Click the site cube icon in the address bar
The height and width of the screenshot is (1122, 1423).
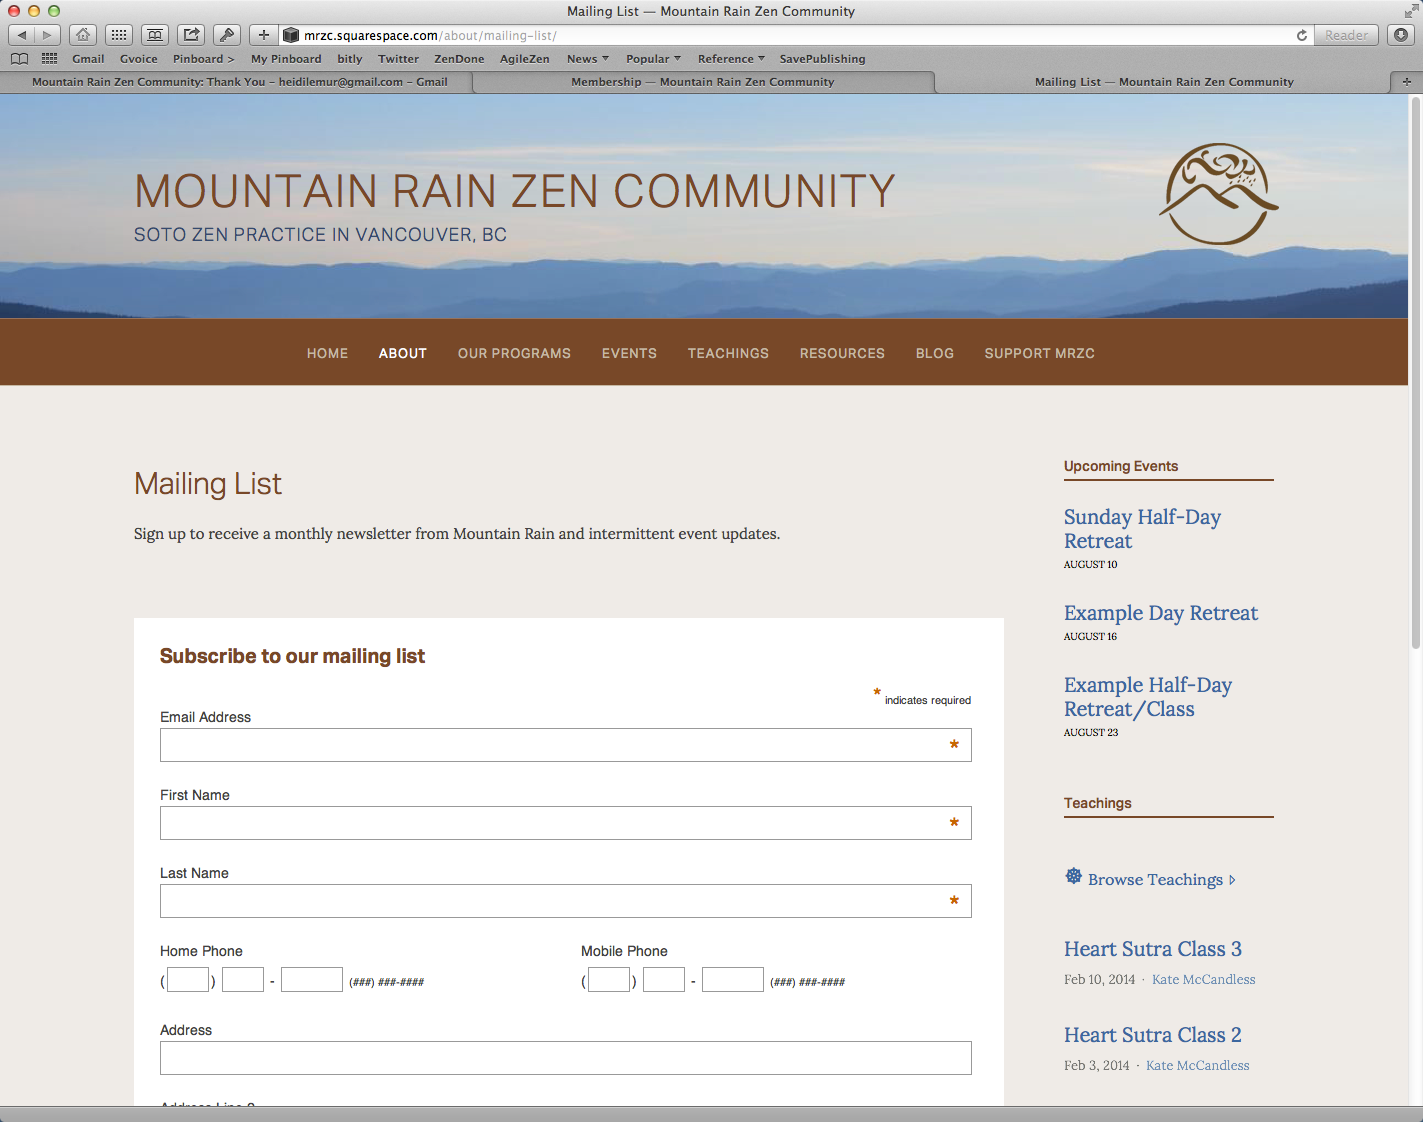pyautogui.click(x=291, y=35)
